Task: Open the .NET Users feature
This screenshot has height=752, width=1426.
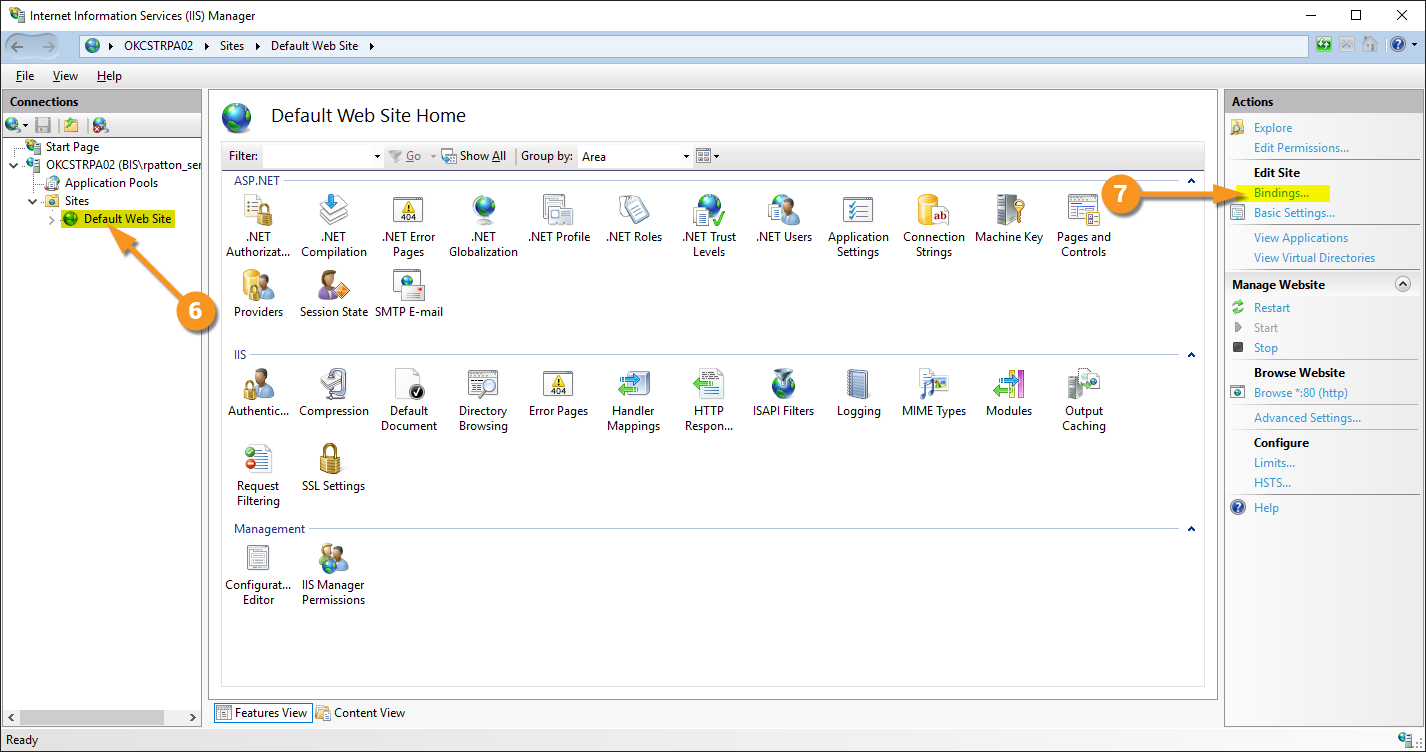Action: [784, 219]
